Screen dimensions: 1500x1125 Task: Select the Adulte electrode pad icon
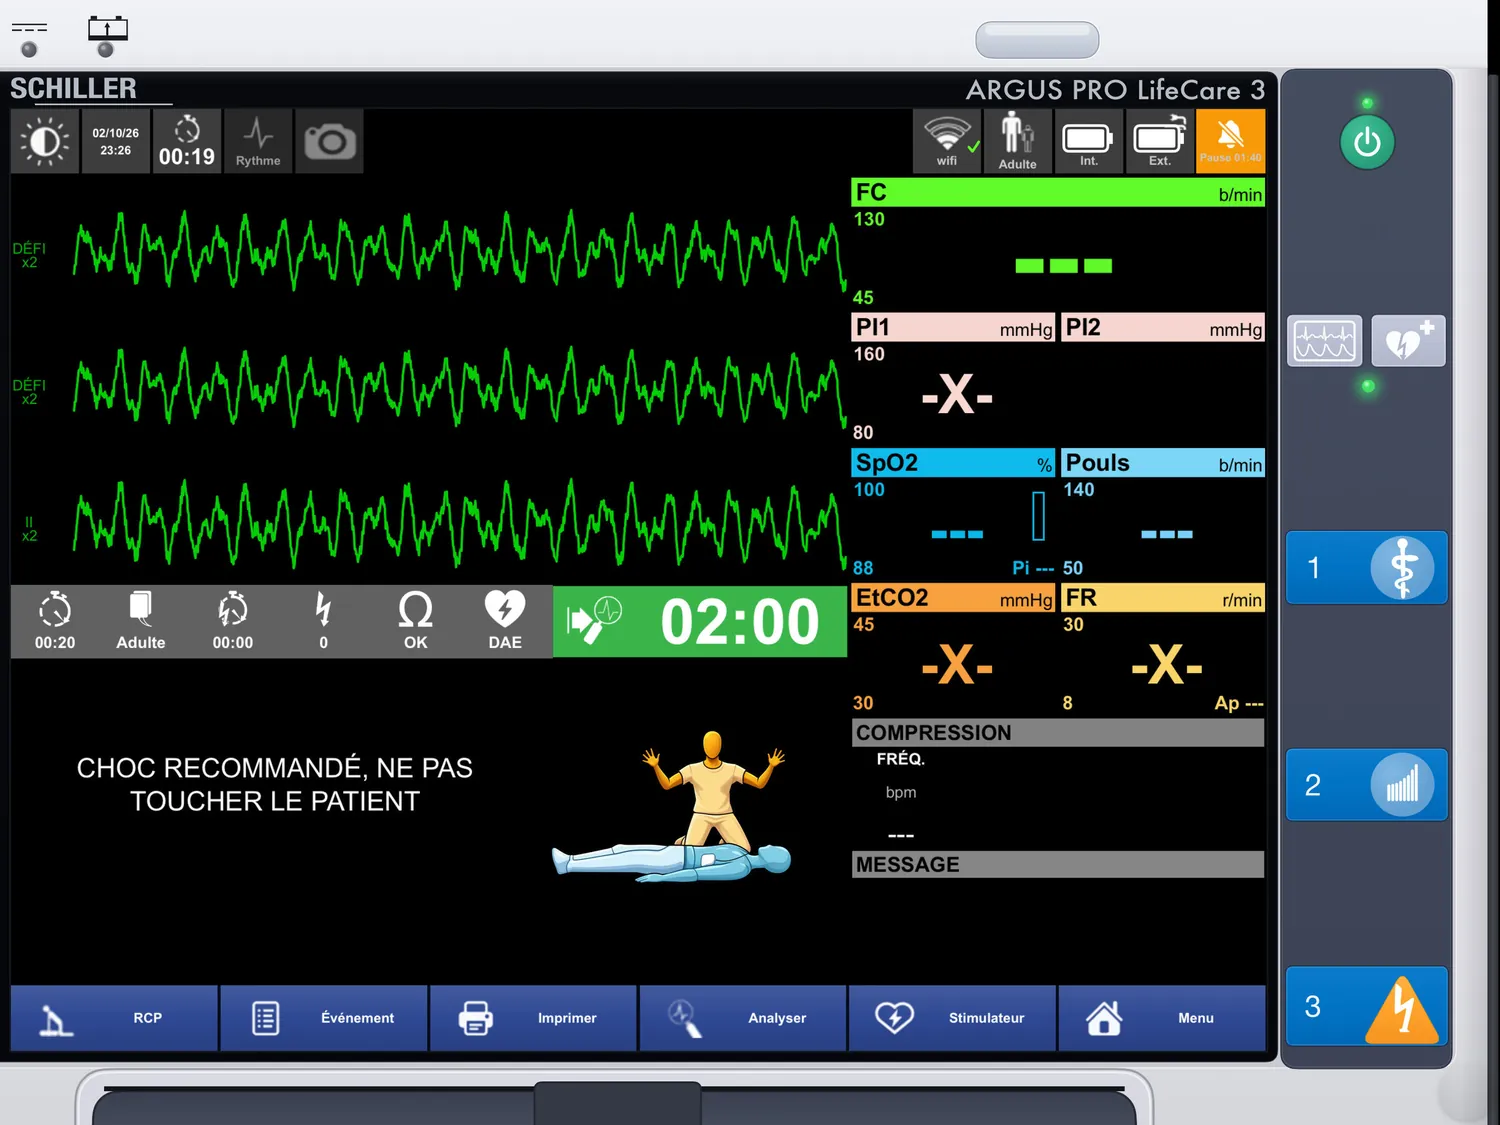141,621
